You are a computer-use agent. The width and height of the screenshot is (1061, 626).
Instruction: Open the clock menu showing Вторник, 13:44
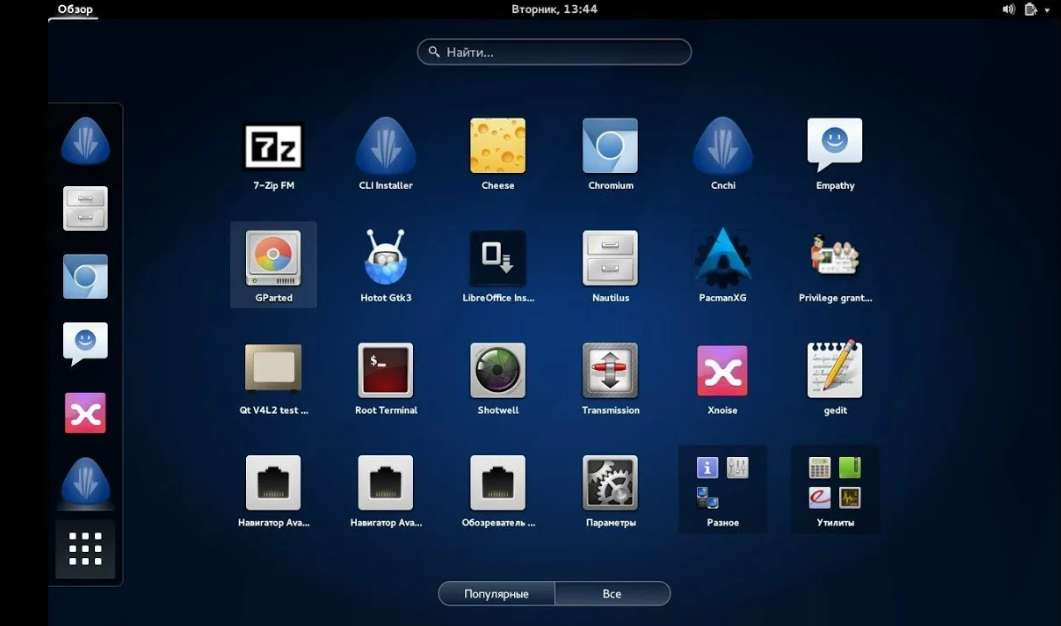tap(554, 9)
